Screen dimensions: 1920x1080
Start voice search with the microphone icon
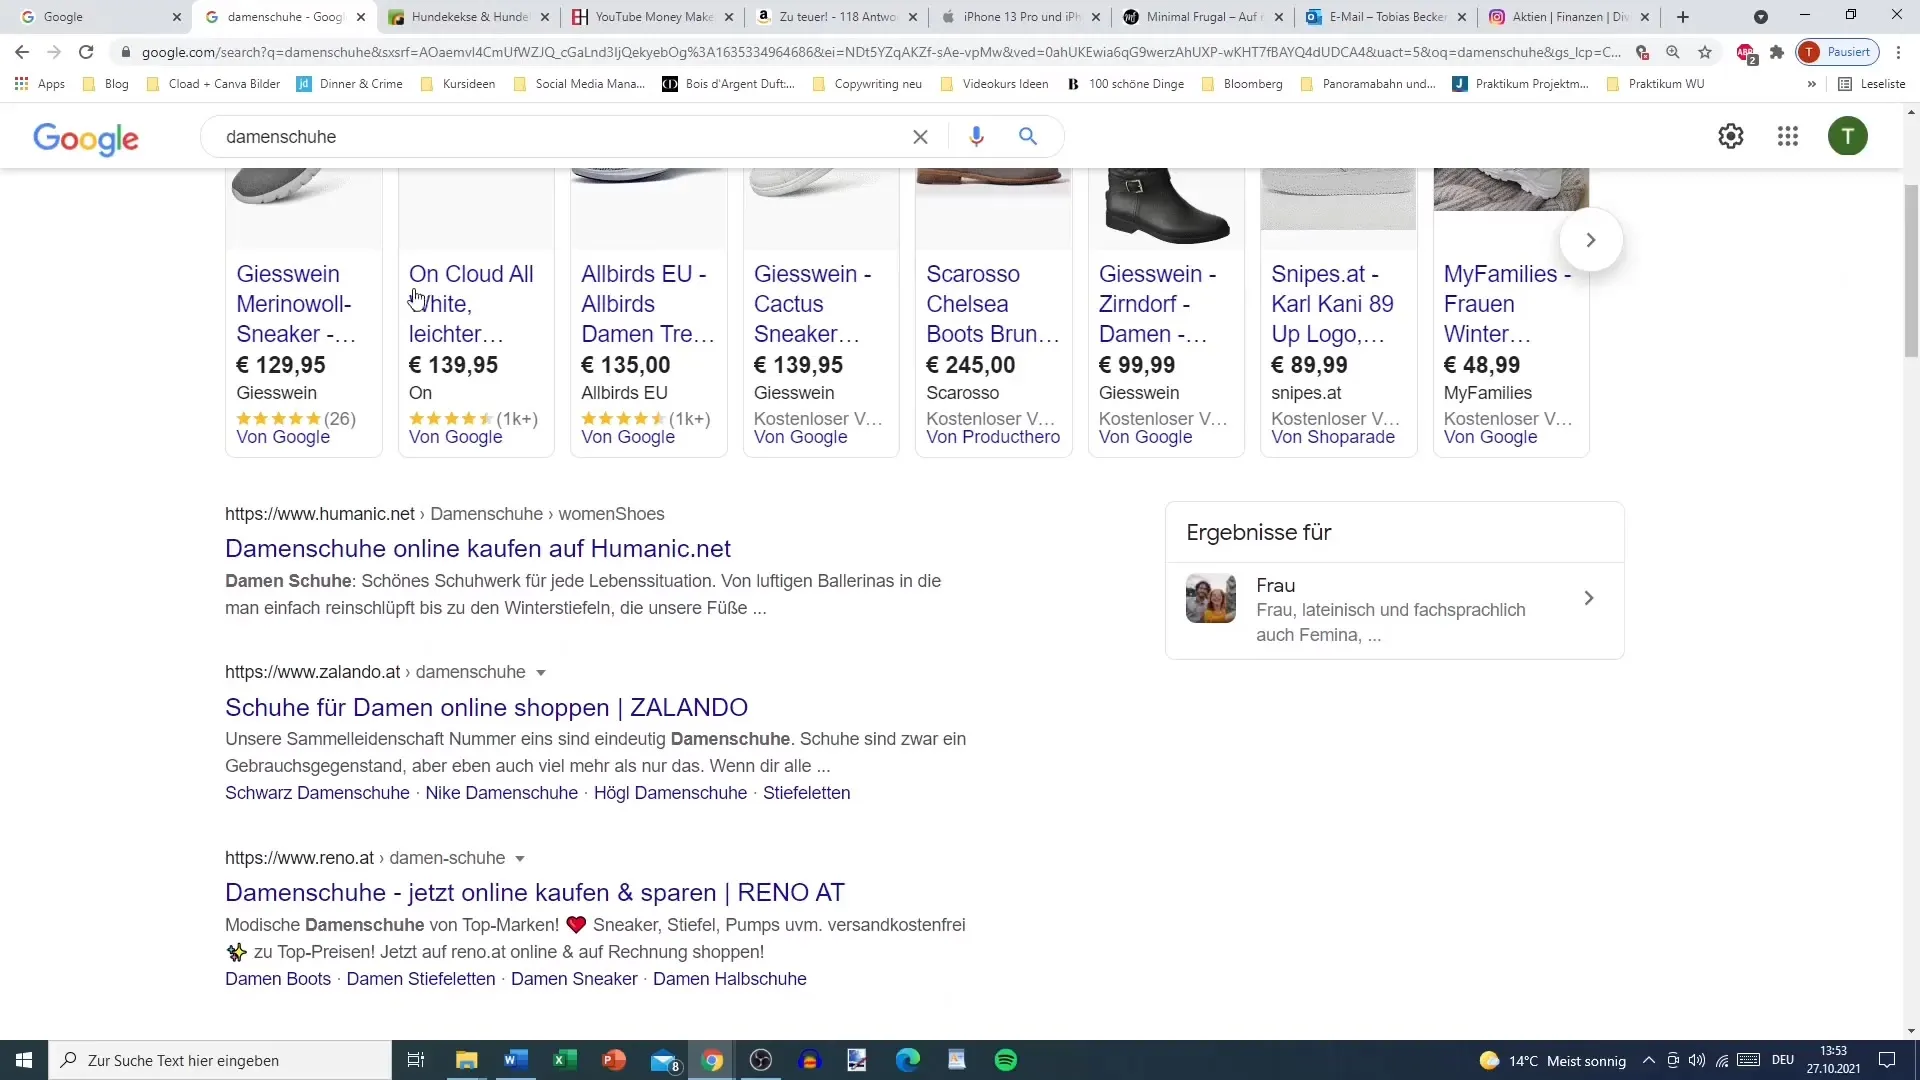[x=976, y=137]
